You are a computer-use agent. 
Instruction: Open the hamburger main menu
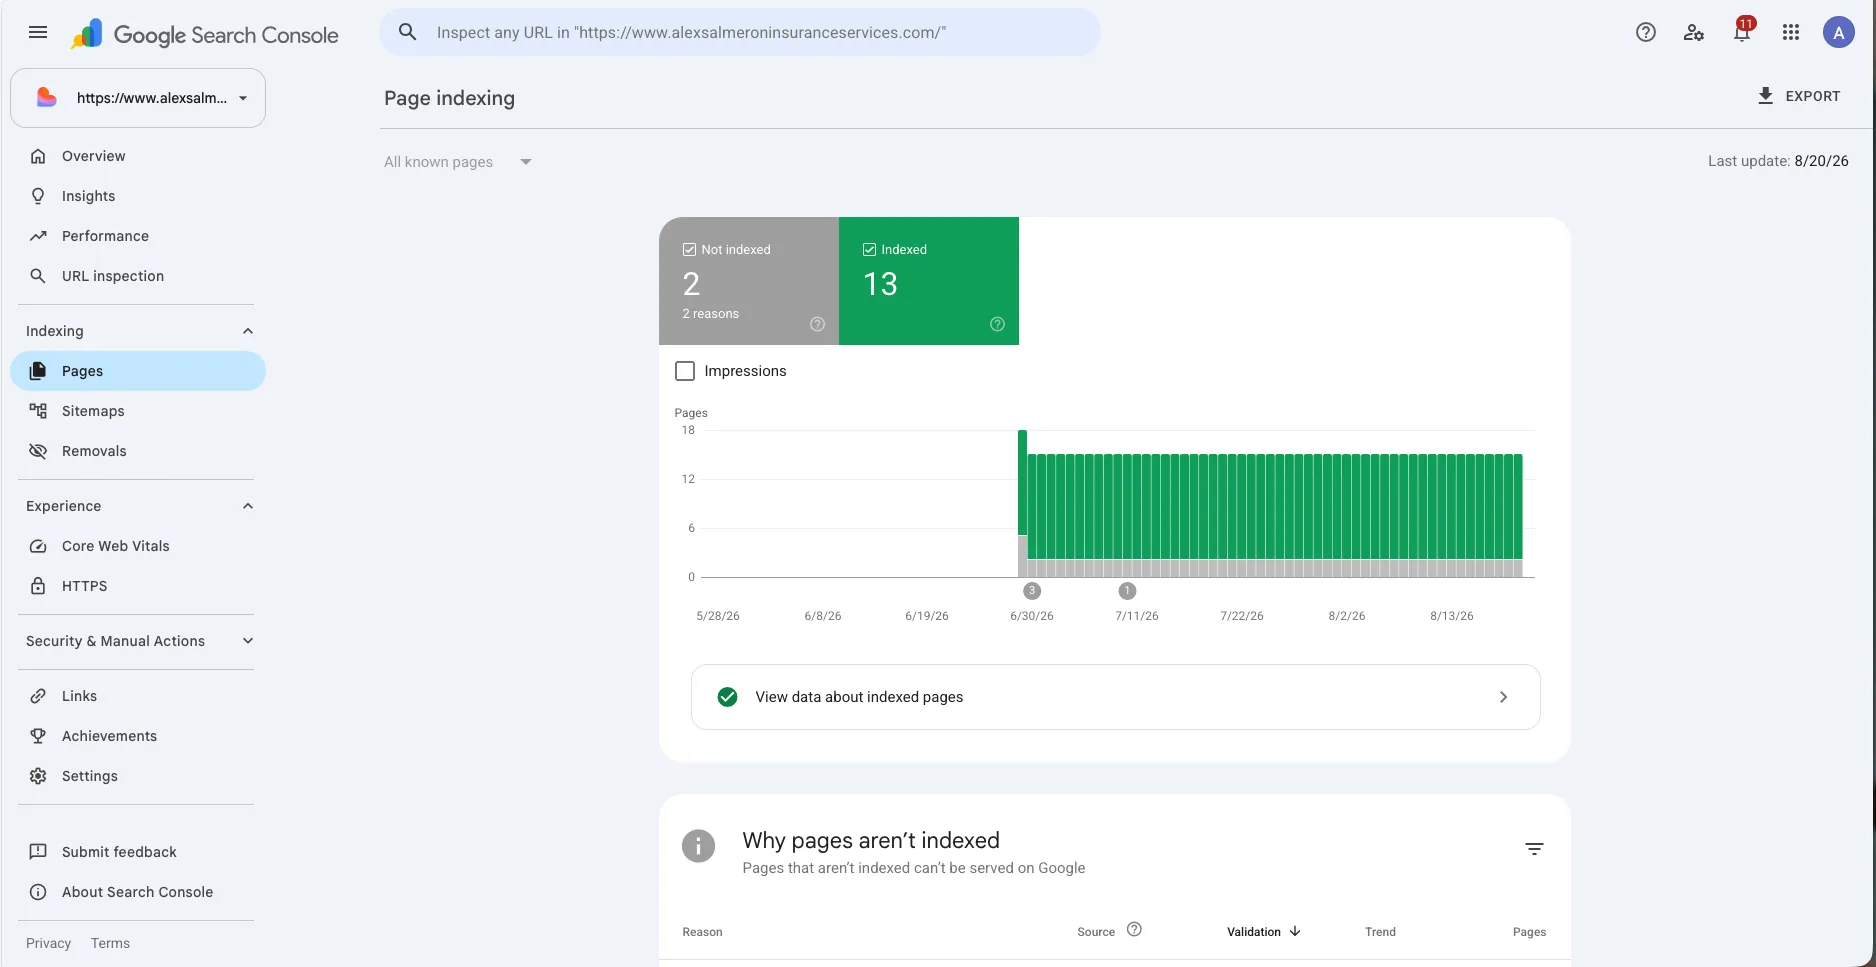pos(38,32)
